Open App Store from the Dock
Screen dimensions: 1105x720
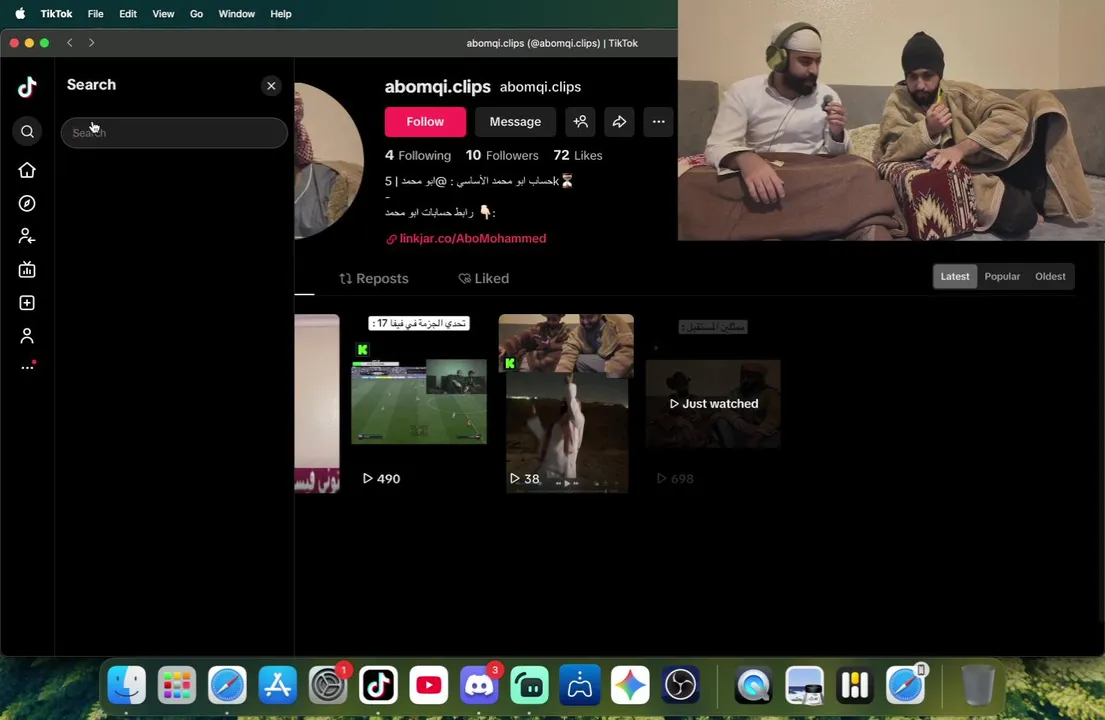pos(278,685)
